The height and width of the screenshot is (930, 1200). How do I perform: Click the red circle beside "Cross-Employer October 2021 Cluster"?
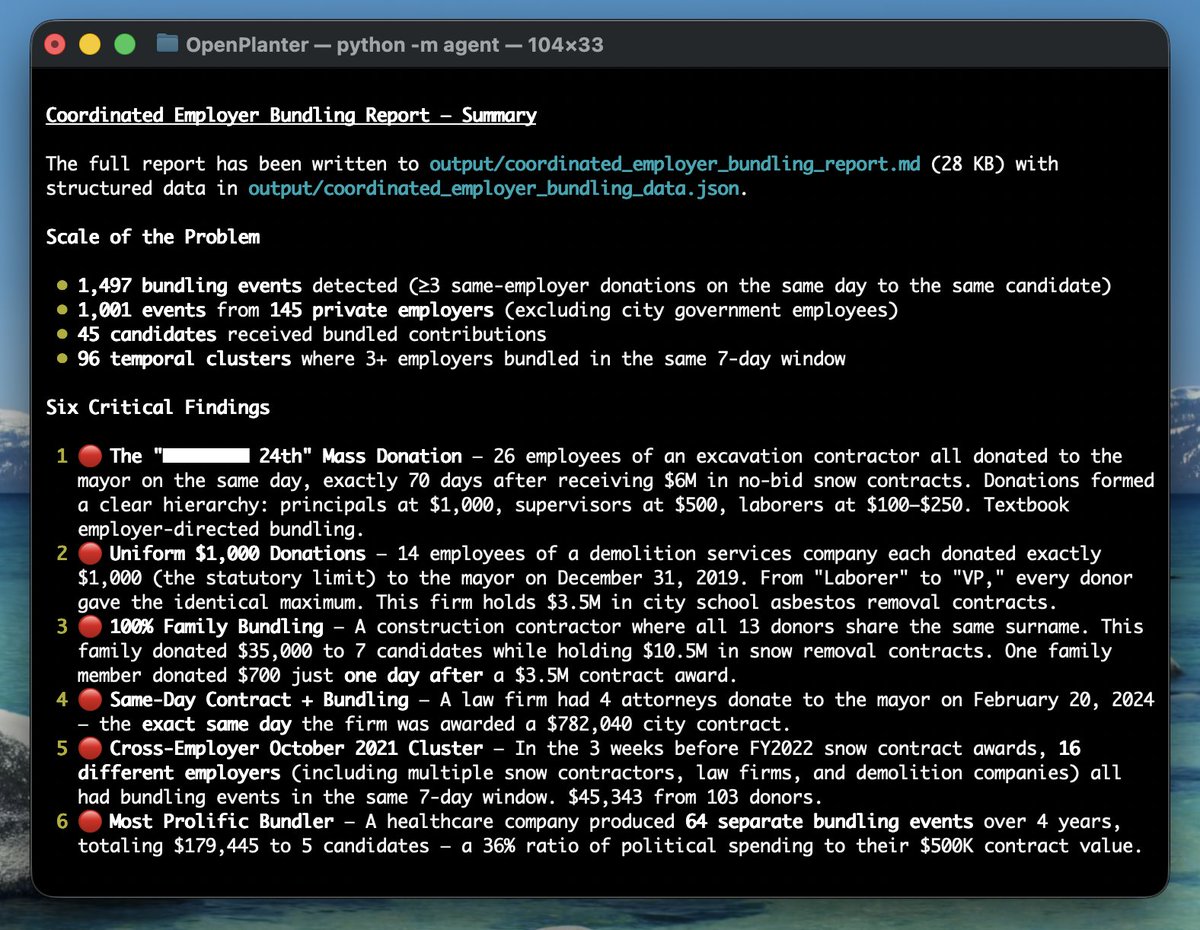pyautogui.click(x=90, y=748)
